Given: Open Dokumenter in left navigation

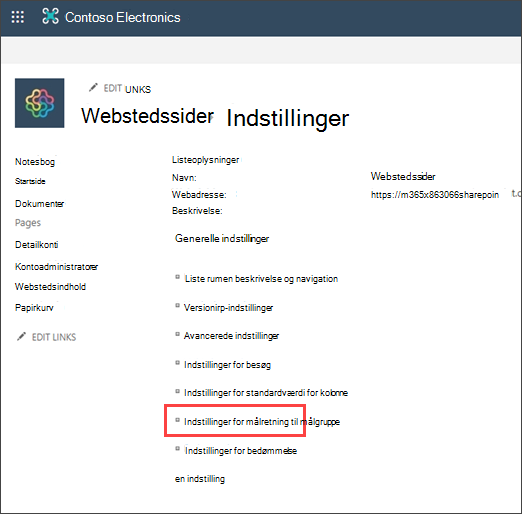Looking at the screenshot, I should point(40,204).
